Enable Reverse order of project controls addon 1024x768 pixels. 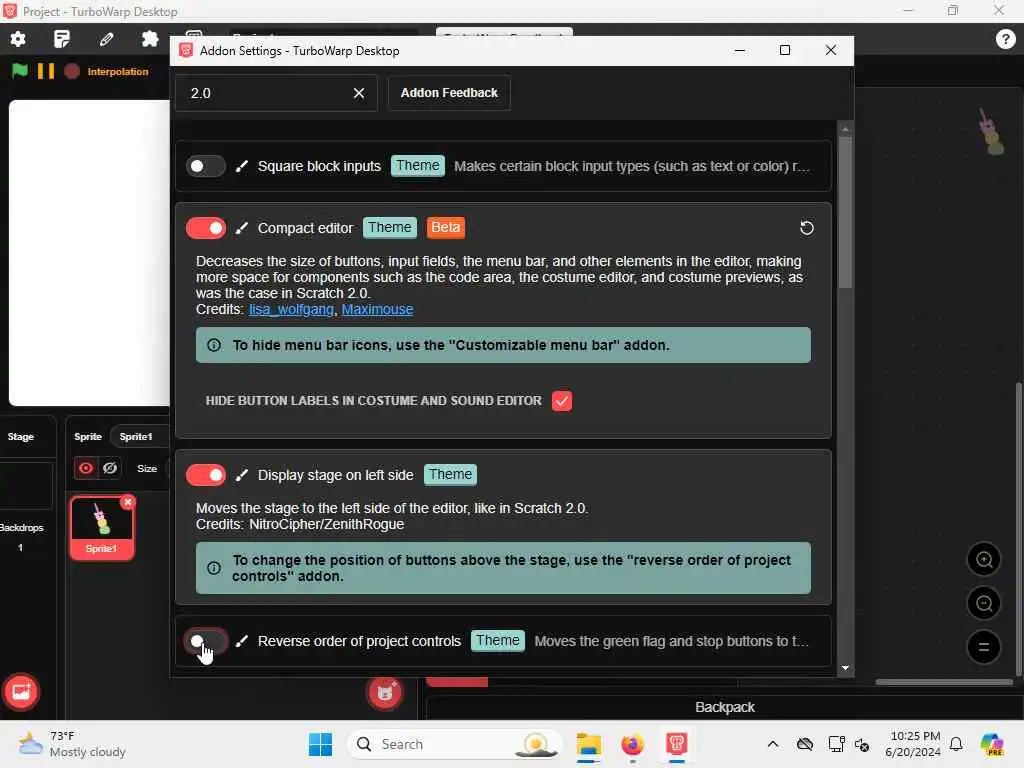206,641
